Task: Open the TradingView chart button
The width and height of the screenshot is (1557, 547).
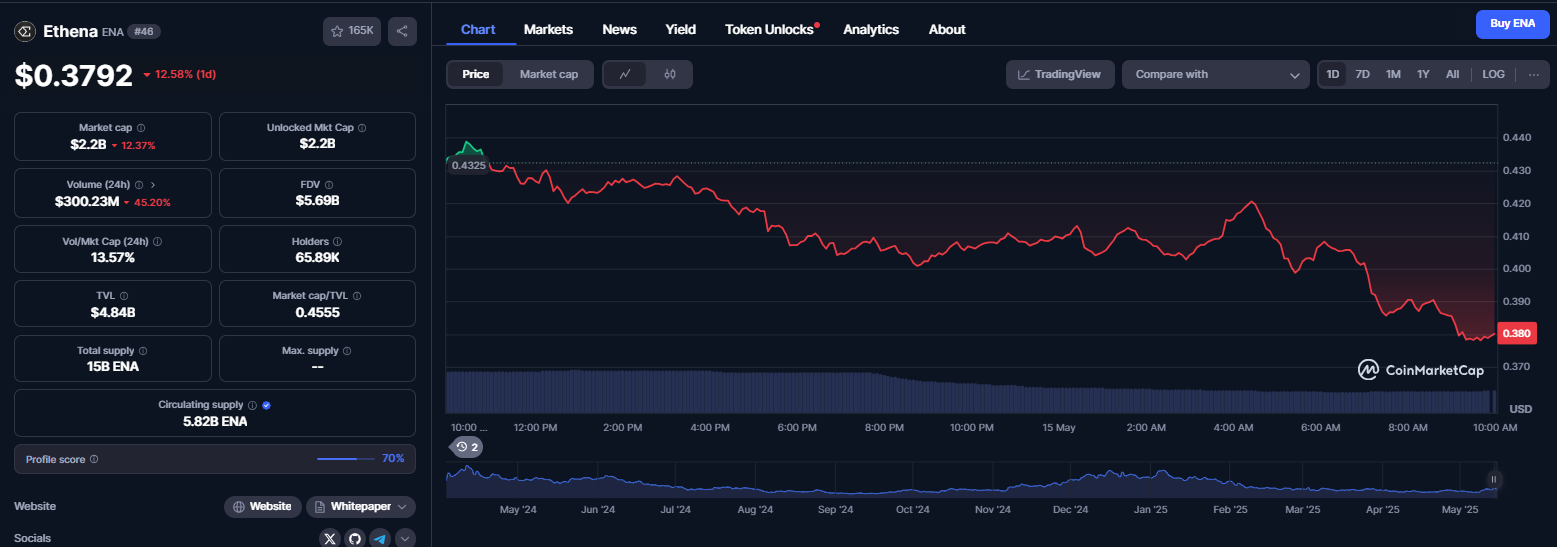Action: [x=1060, y=74]
